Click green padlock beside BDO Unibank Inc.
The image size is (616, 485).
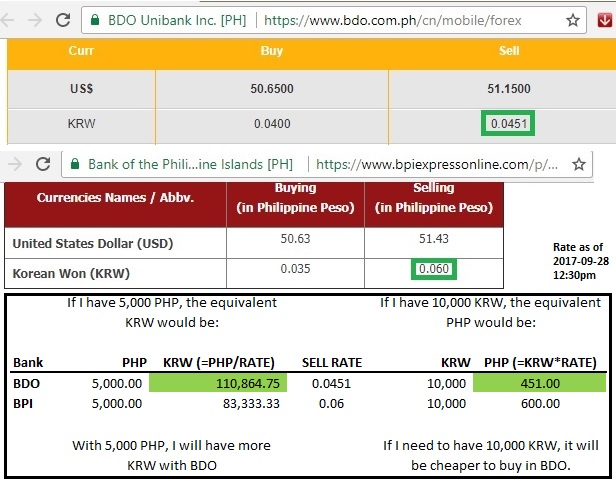pos(95,20)
